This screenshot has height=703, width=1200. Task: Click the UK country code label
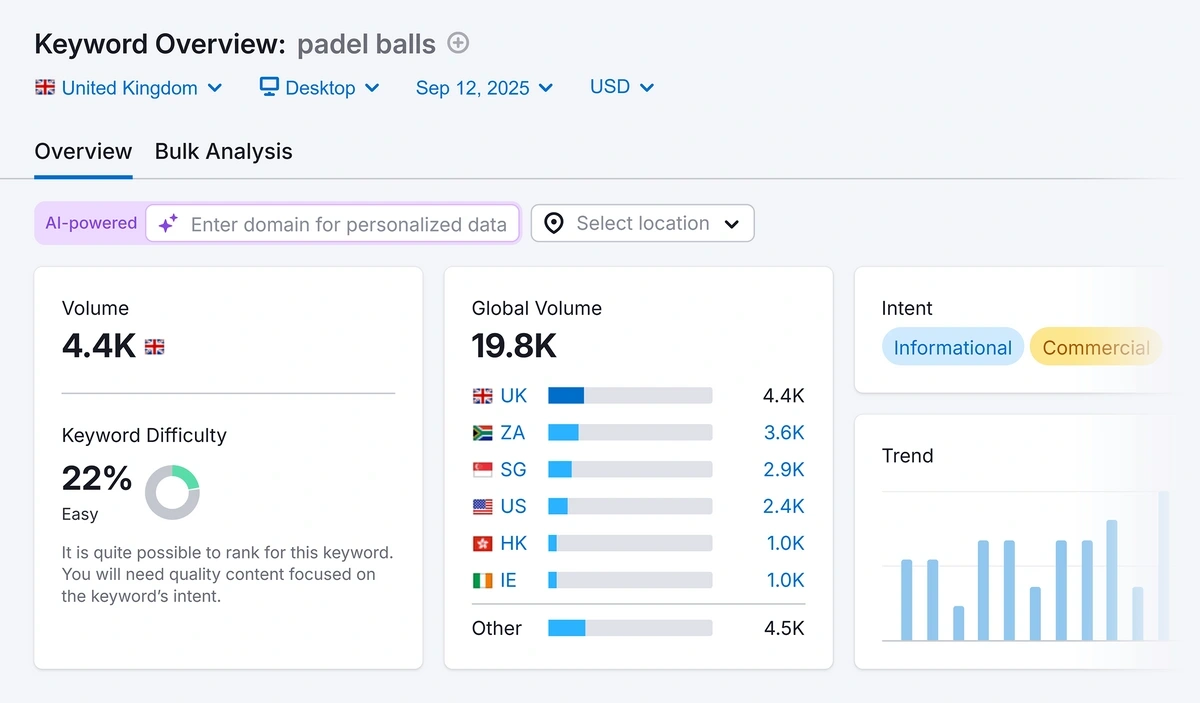(514, 396)
